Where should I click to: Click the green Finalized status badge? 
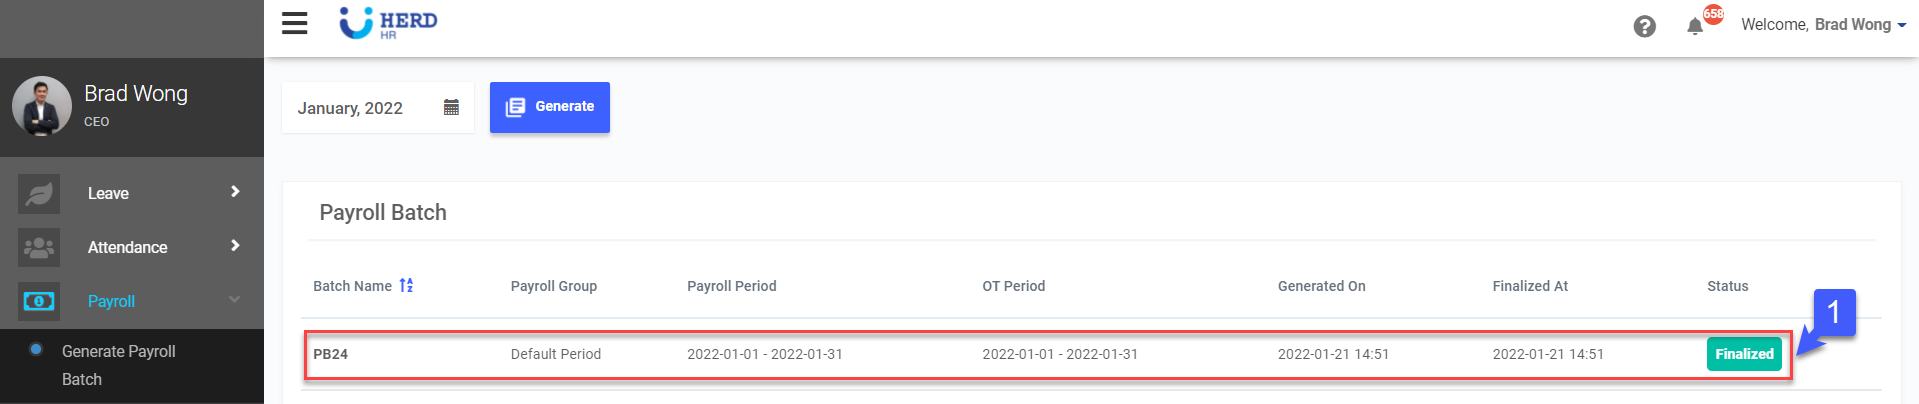[1744, 354]
